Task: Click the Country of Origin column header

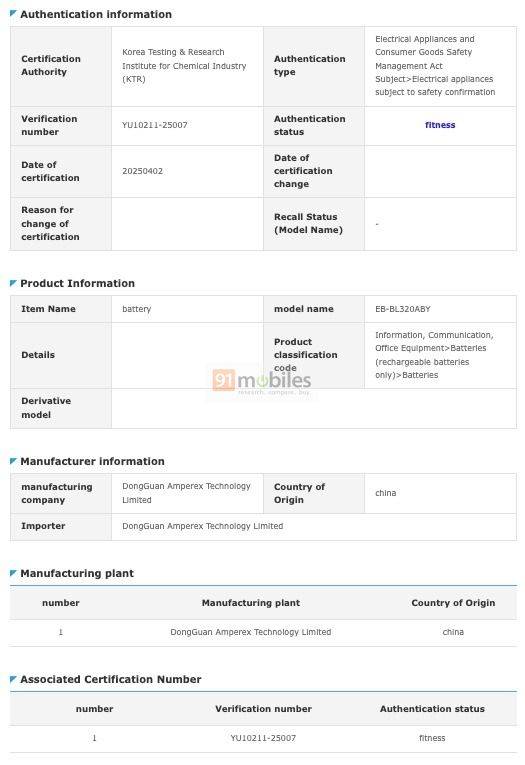Action: pyautogui.click(x=453, y=603)
